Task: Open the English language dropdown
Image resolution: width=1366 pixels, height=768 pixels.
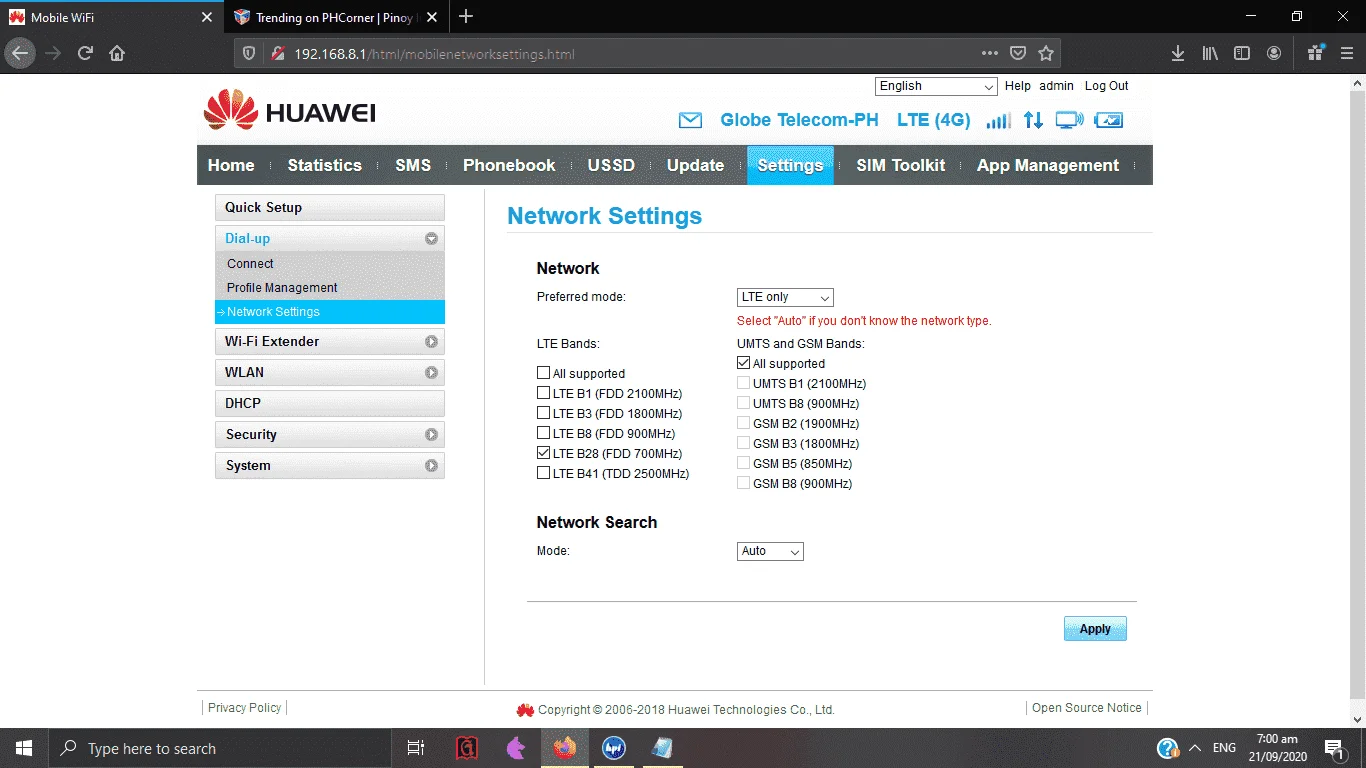Action: point(936,86)
